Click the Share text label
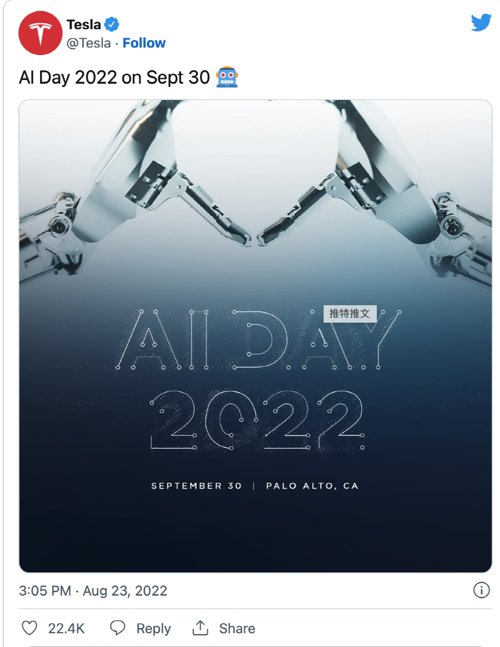This screenshot has width=500, height=647. click(237, 628)
